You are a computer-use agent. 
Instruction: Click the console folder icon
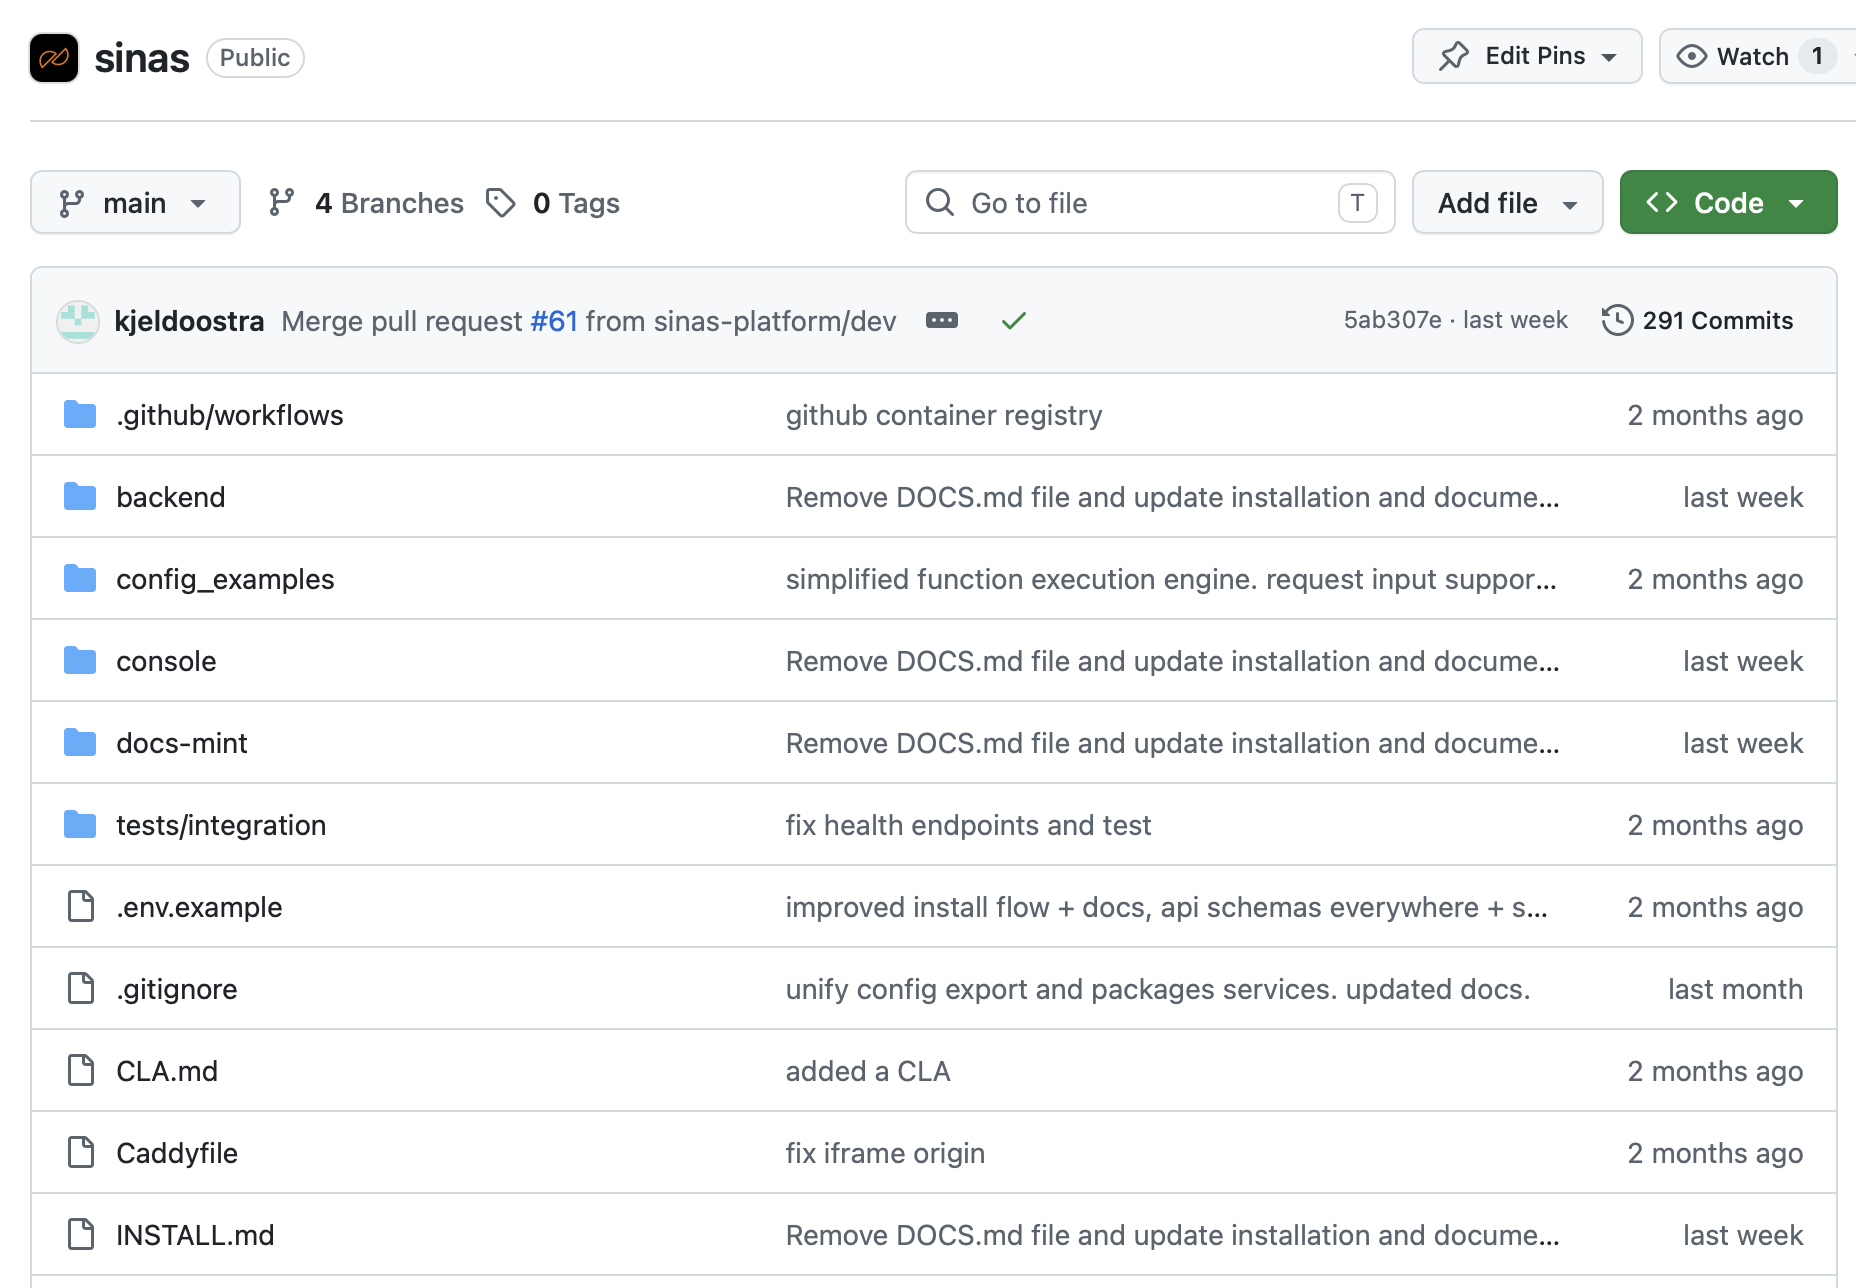click(80, 660)
